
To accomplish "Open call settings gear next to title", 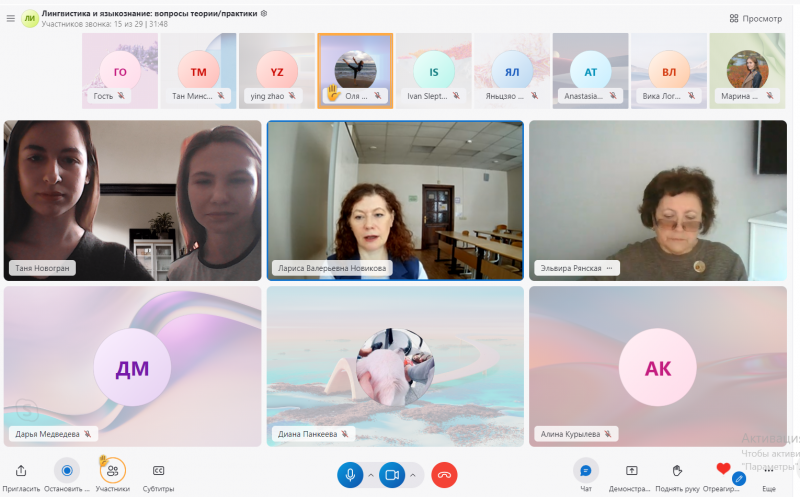I will coord(264,13).
